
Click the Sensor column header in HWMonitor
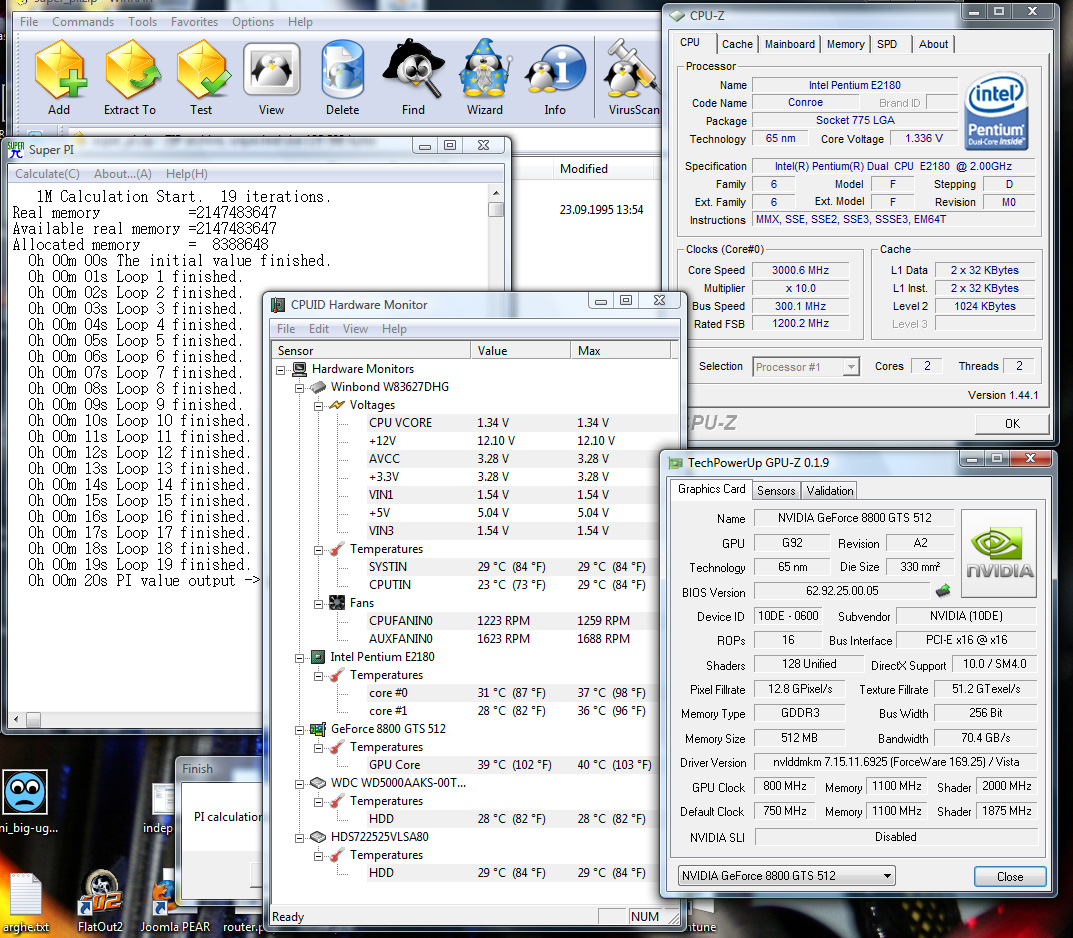pos(370,350)
